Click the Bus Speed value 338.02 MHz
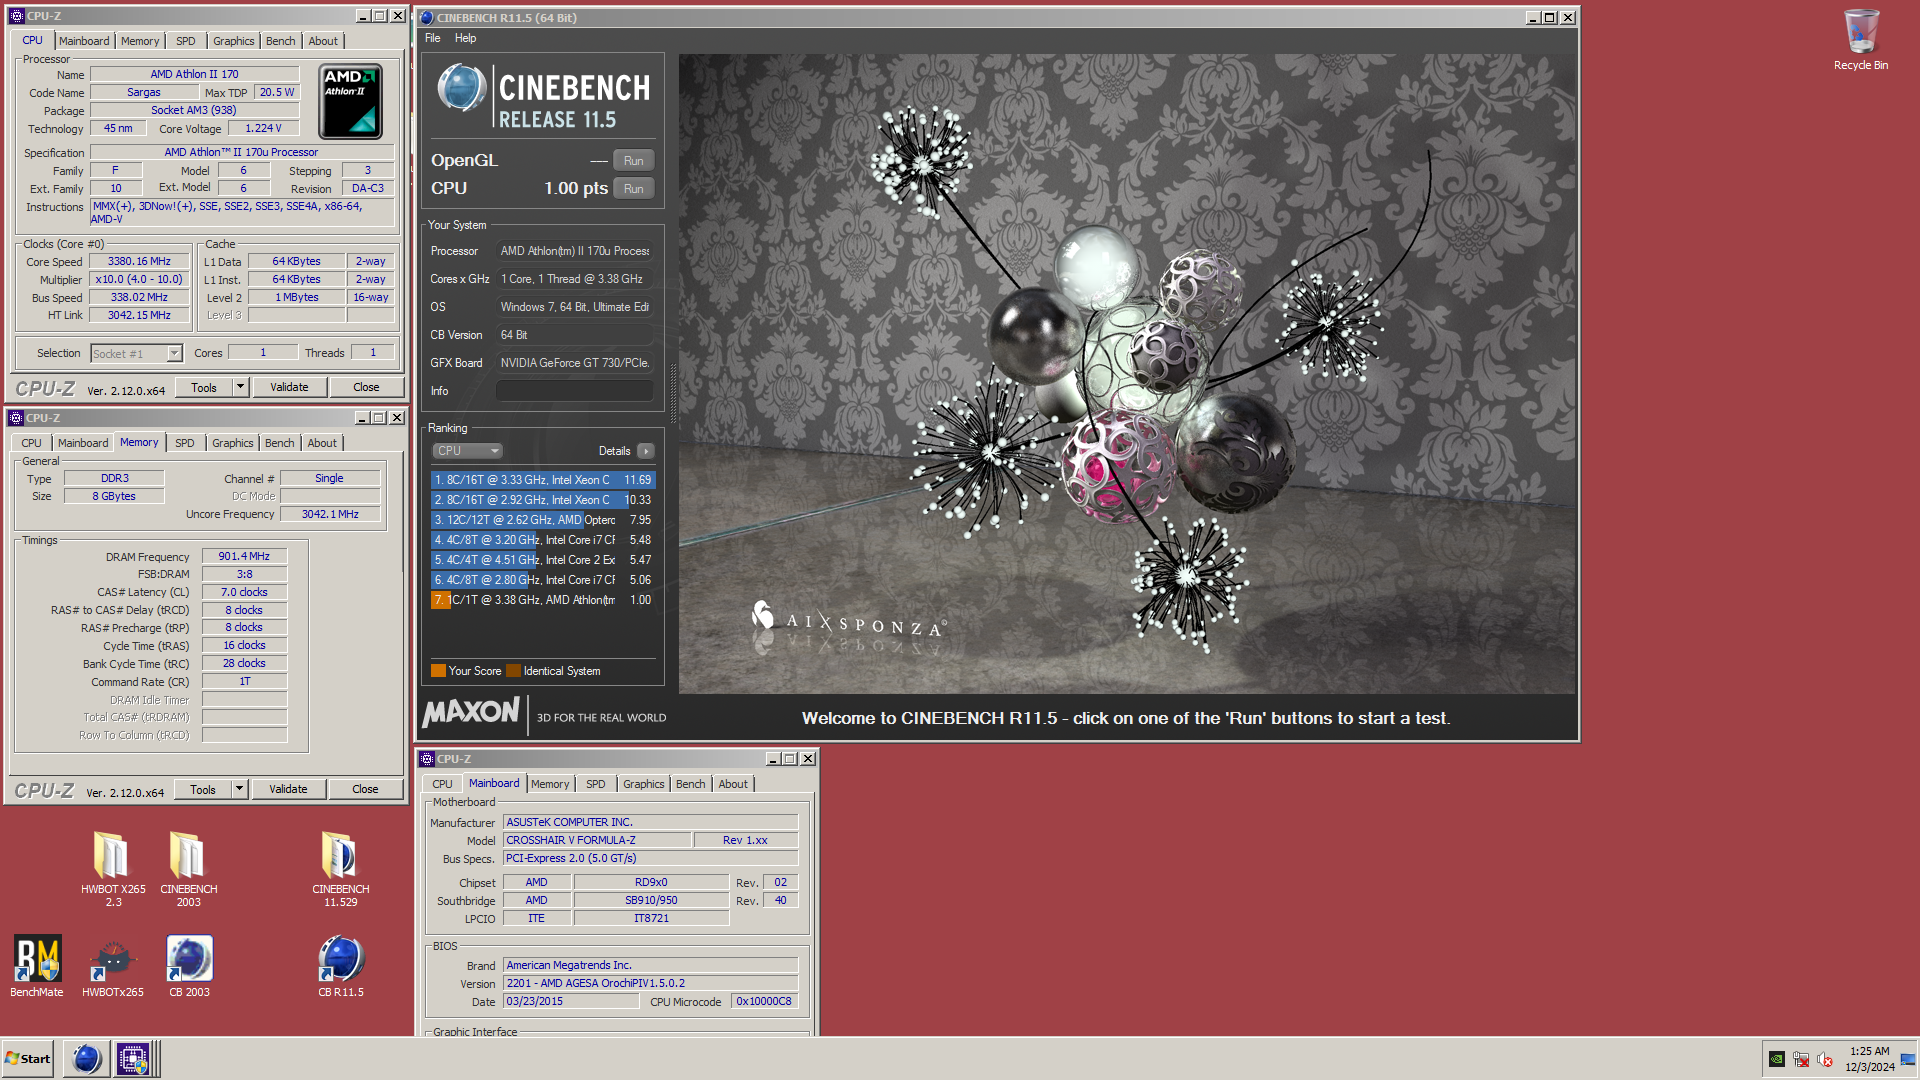The image size is (1920, 1080). pyautogui.click(x=140, y=298)
